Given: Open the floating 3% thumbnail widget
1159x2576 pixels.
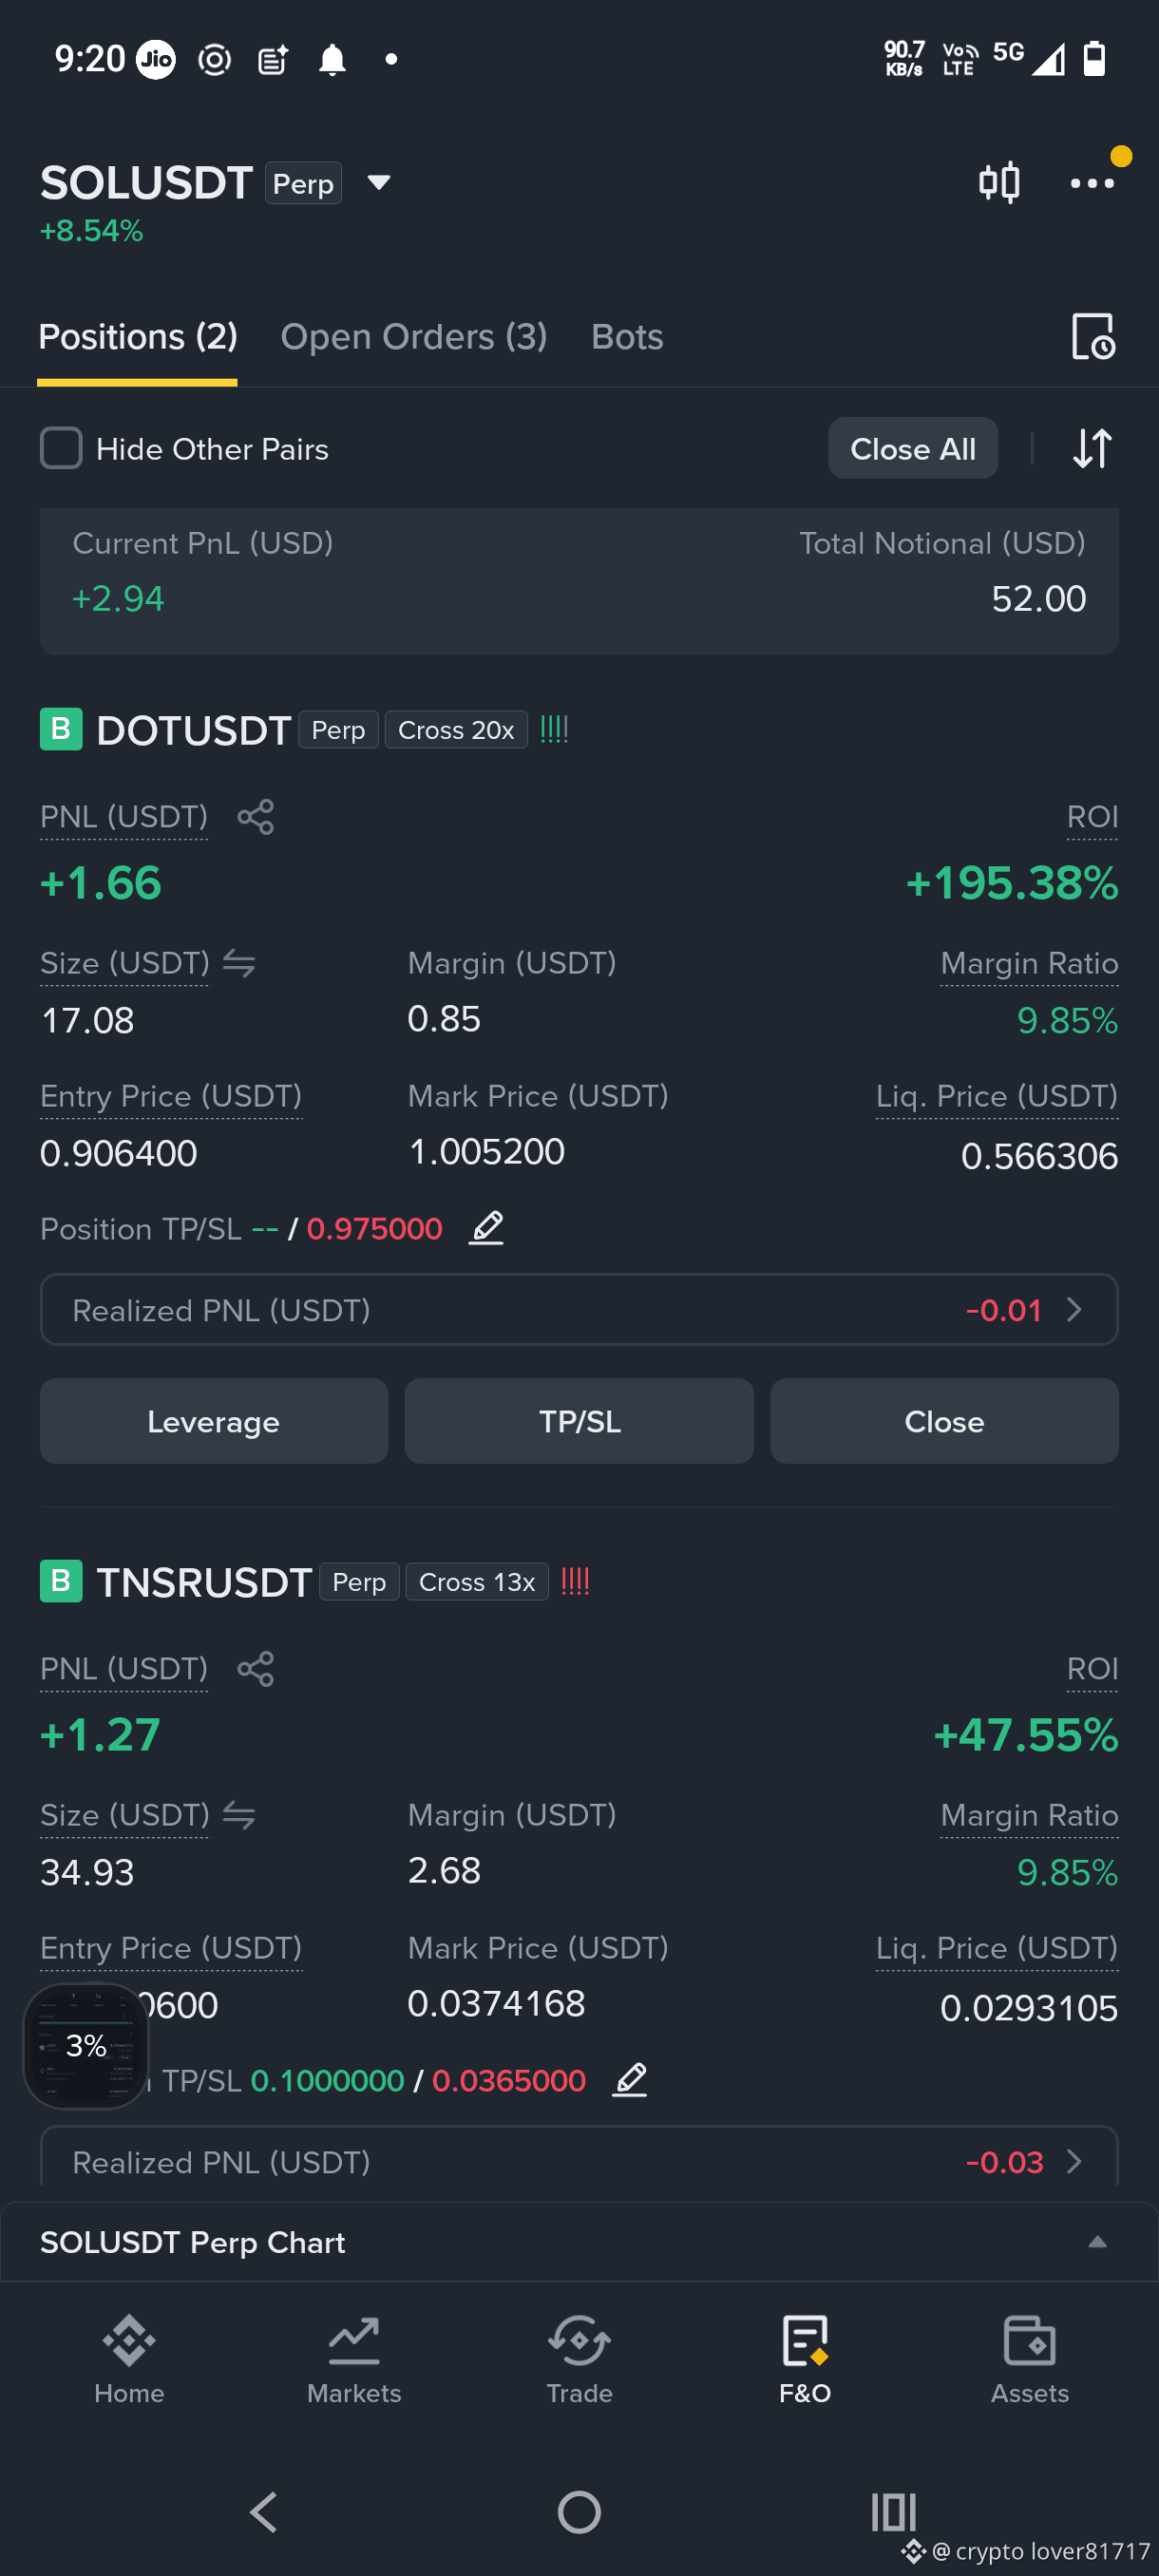Looking at the screenshot, I should (x=86, y=2046).
